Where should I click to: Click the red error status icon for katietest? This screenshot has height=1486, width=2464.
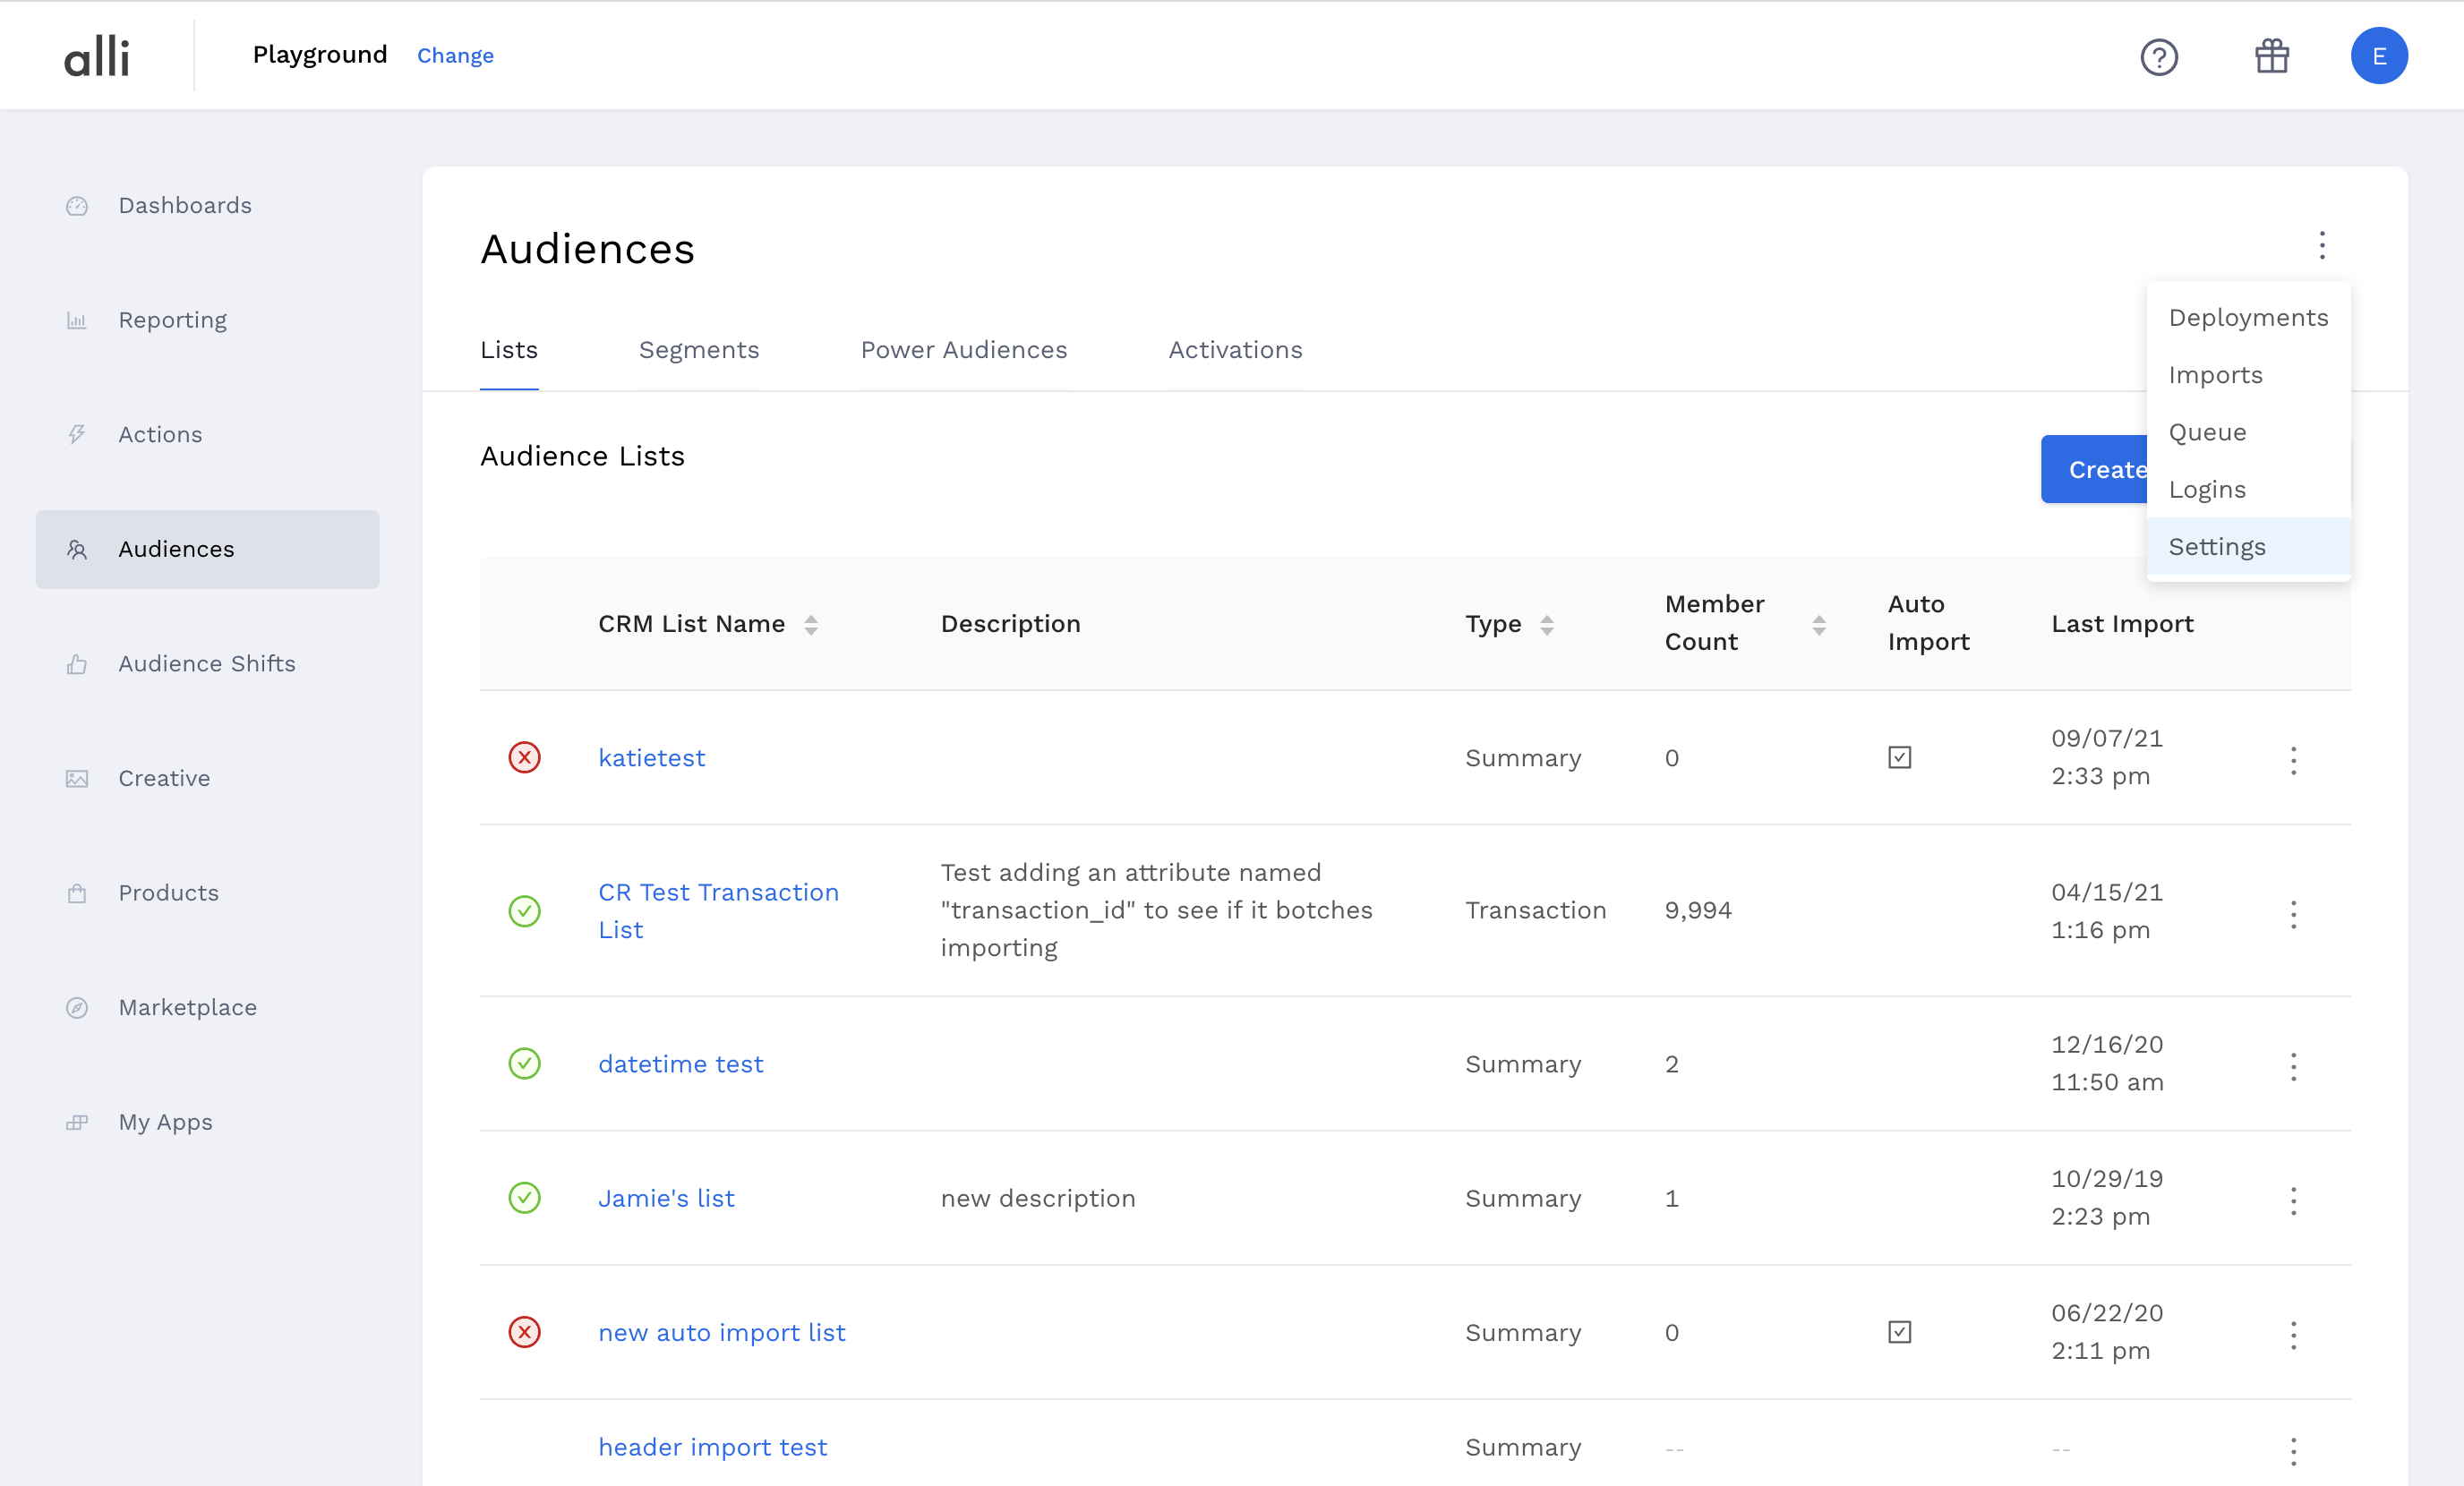[524, 758]
